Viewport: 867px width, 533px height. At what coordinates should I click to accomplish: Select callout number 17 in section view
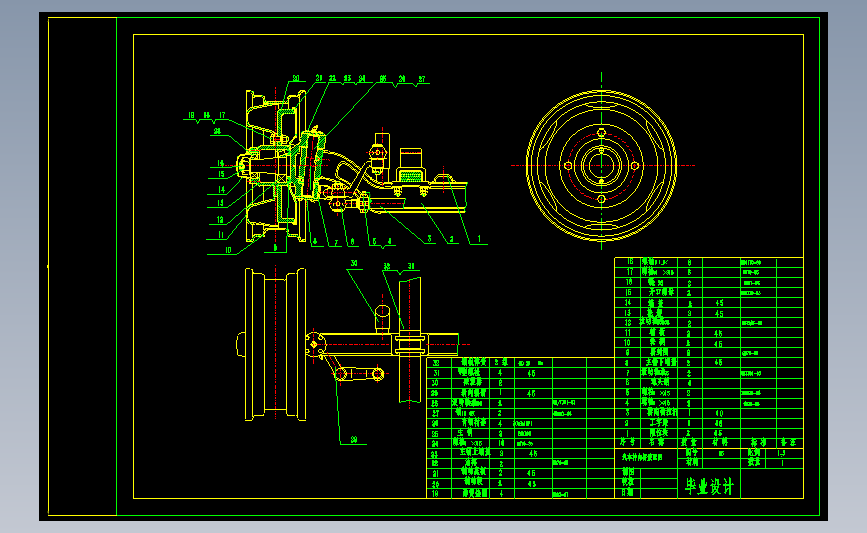[x=222, y=115]
